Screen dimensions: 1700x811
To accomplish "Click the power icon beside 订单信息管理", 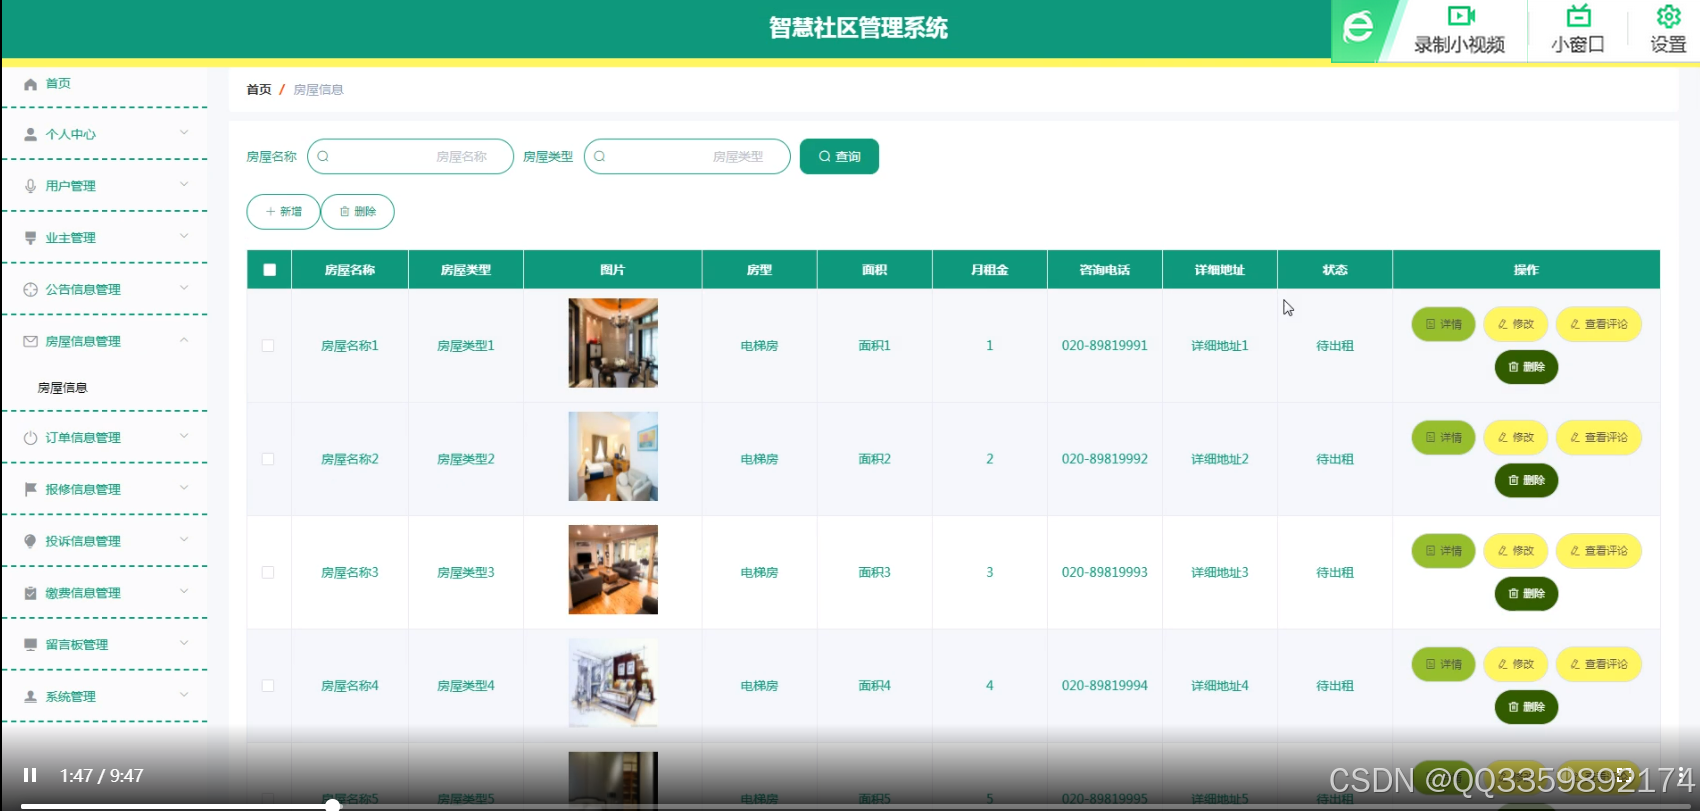I will click(30, 438).
